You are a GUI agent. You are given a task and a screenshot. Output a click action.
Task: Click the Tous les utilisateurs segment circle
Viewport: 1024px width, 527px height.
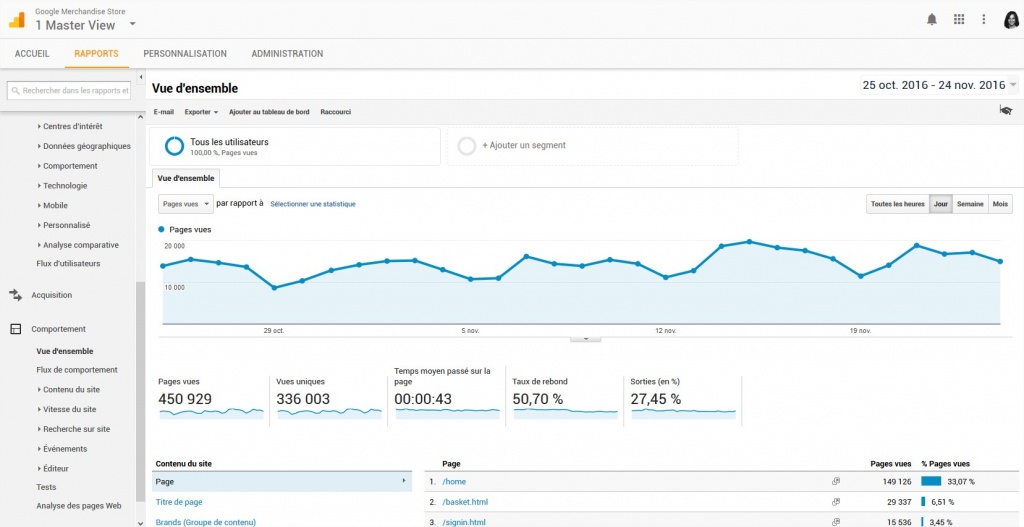coord(174,146)
